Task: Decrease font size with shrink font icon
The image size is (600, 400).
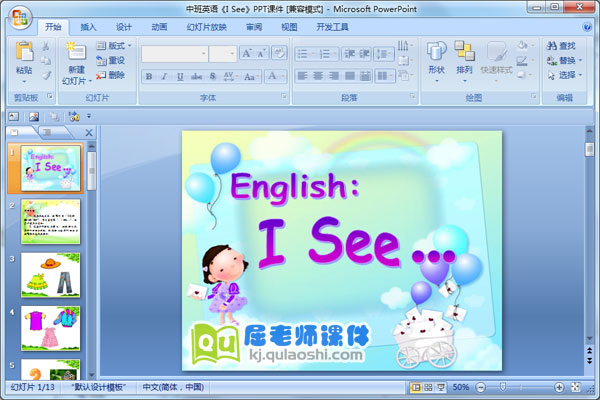Action: point(262,53)
